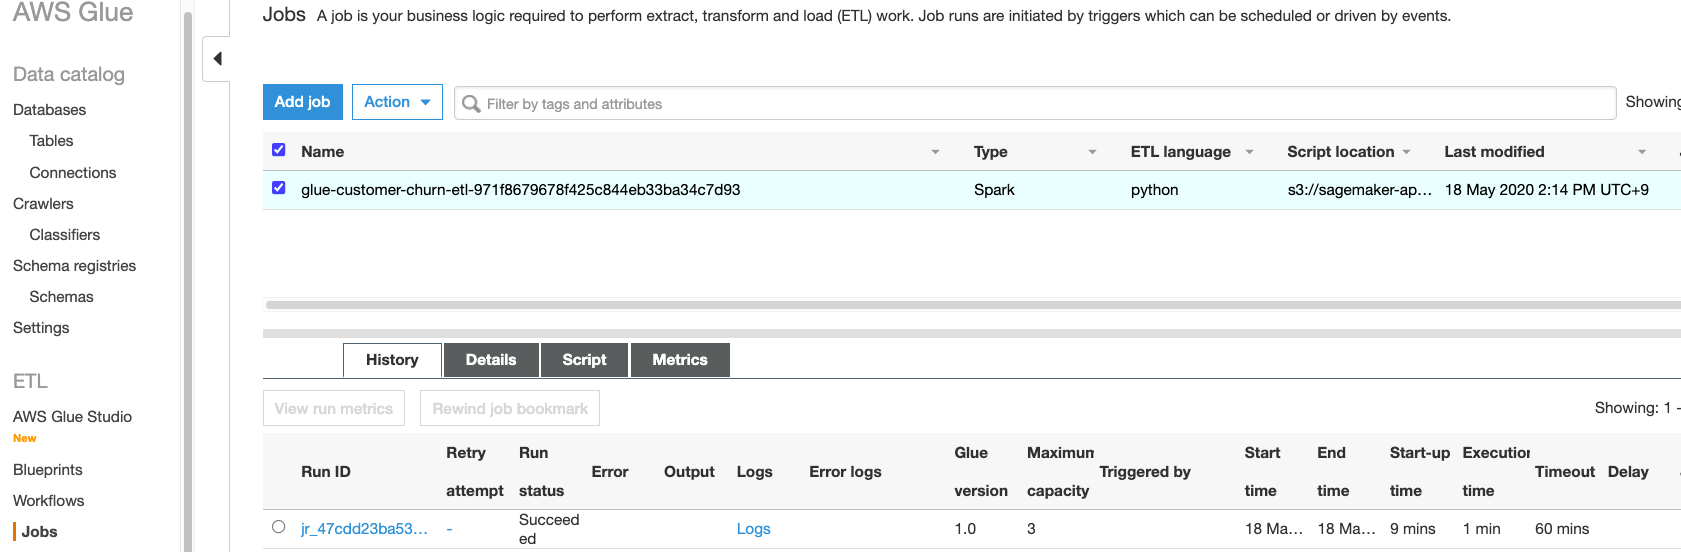Open the Name column sort arrow
The height and width of the screenshot is (552, 1681).
coord(935,152)
